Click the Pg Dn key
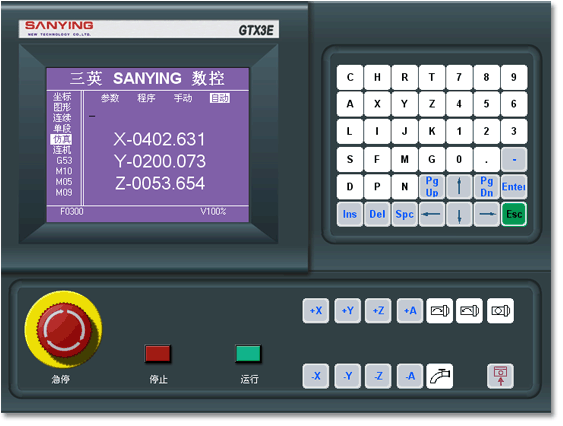 tap(487, 187)
